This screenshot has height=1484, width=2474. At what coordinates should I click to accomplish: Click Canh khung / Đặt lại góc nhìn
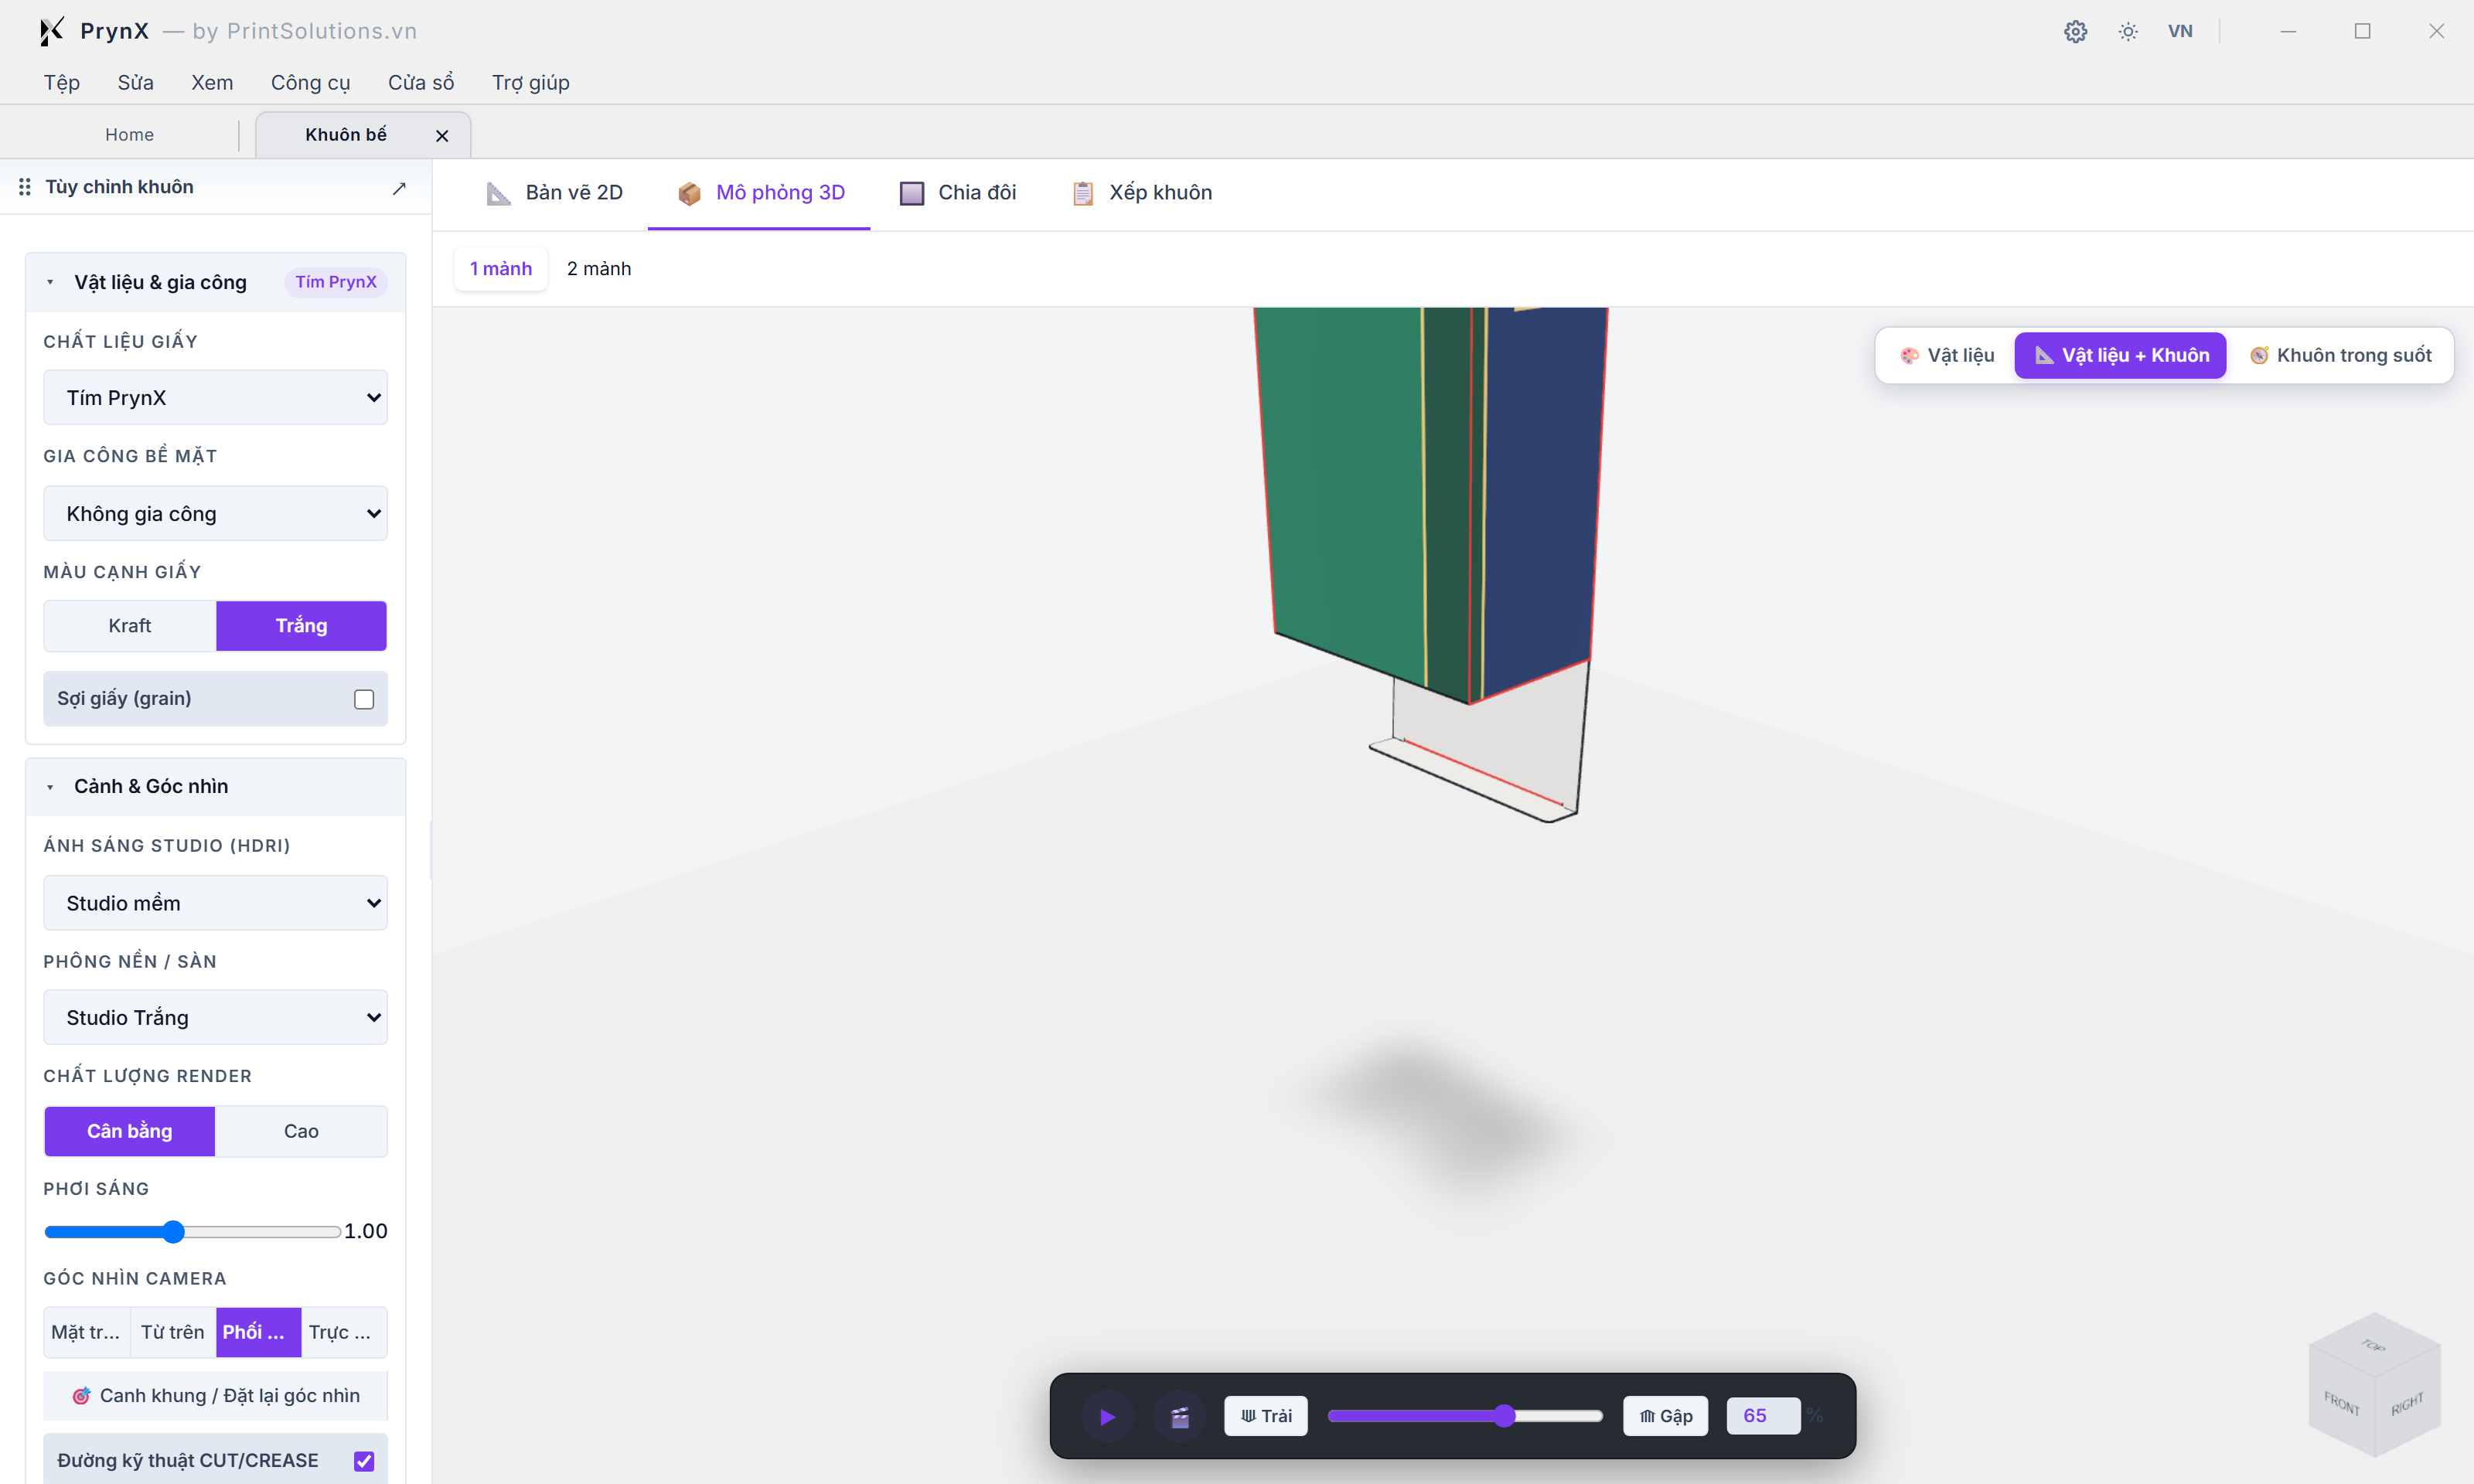(215, 1396)
